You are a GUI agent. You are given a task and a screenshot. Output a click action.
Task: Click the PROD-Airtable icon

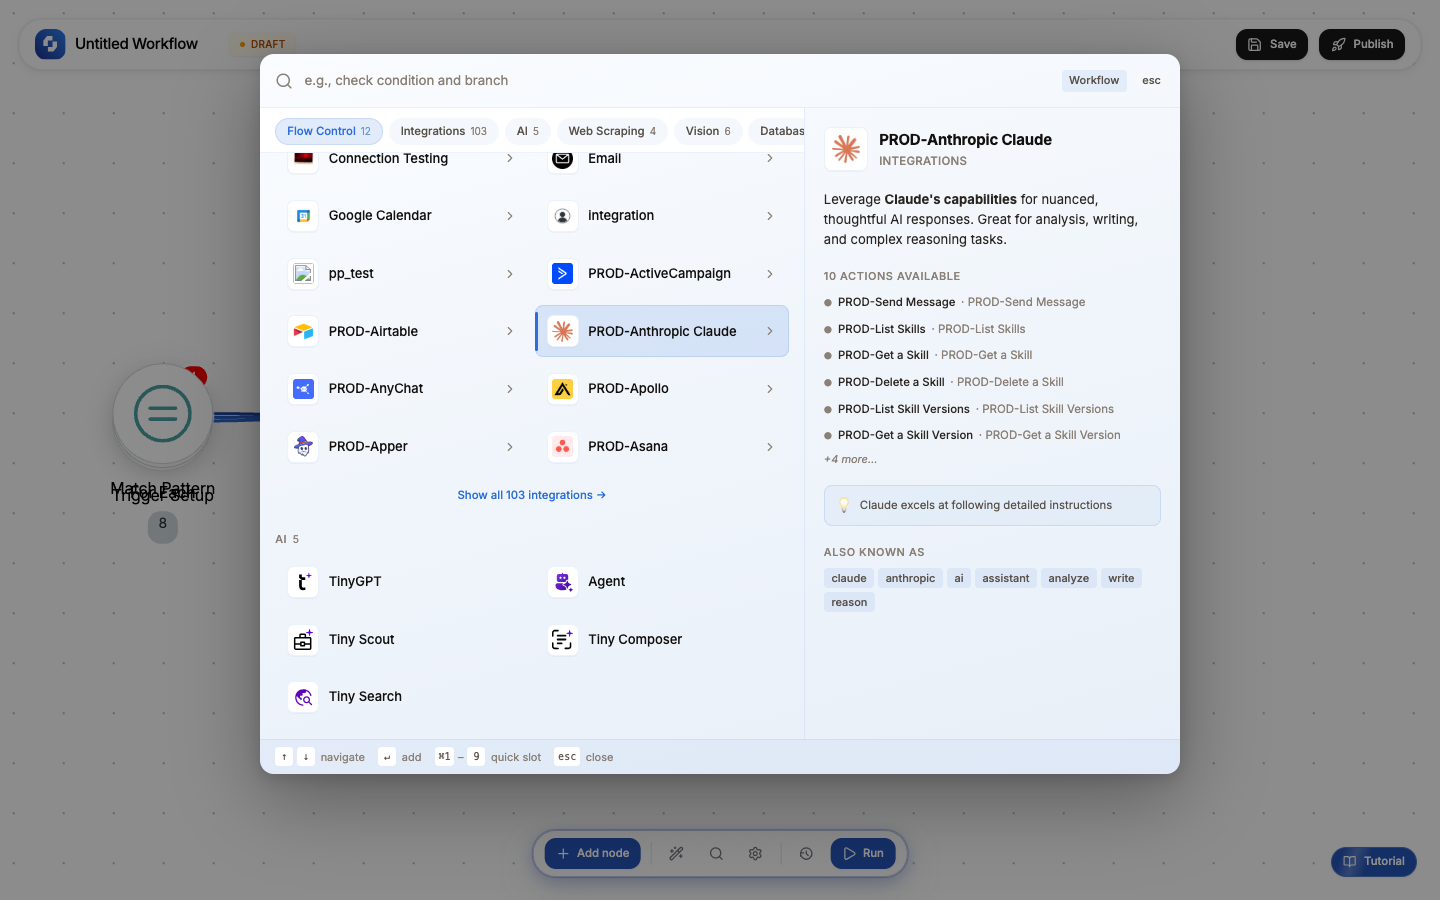303,331
